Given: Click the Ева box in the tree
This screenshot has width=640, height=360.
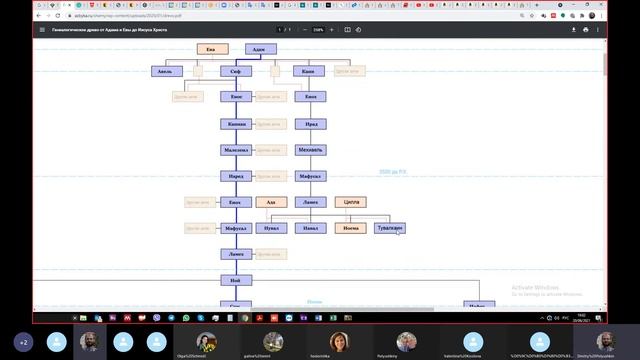Looking at the screenshot, I should click(x=213, y=49).
